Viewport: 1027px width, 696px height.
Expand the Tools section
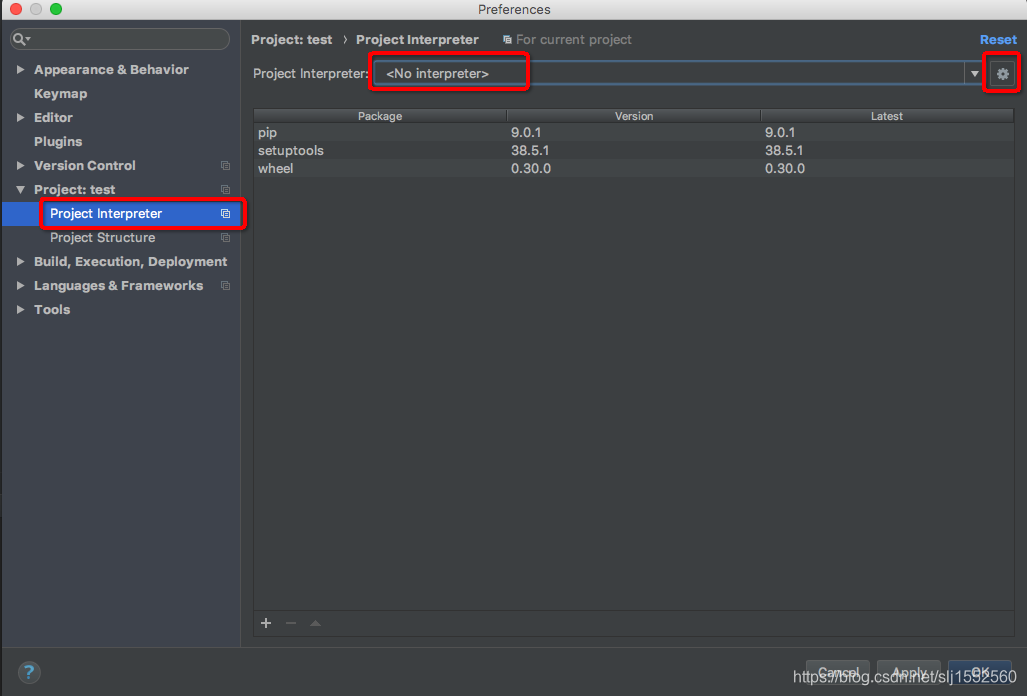(20, 310)
